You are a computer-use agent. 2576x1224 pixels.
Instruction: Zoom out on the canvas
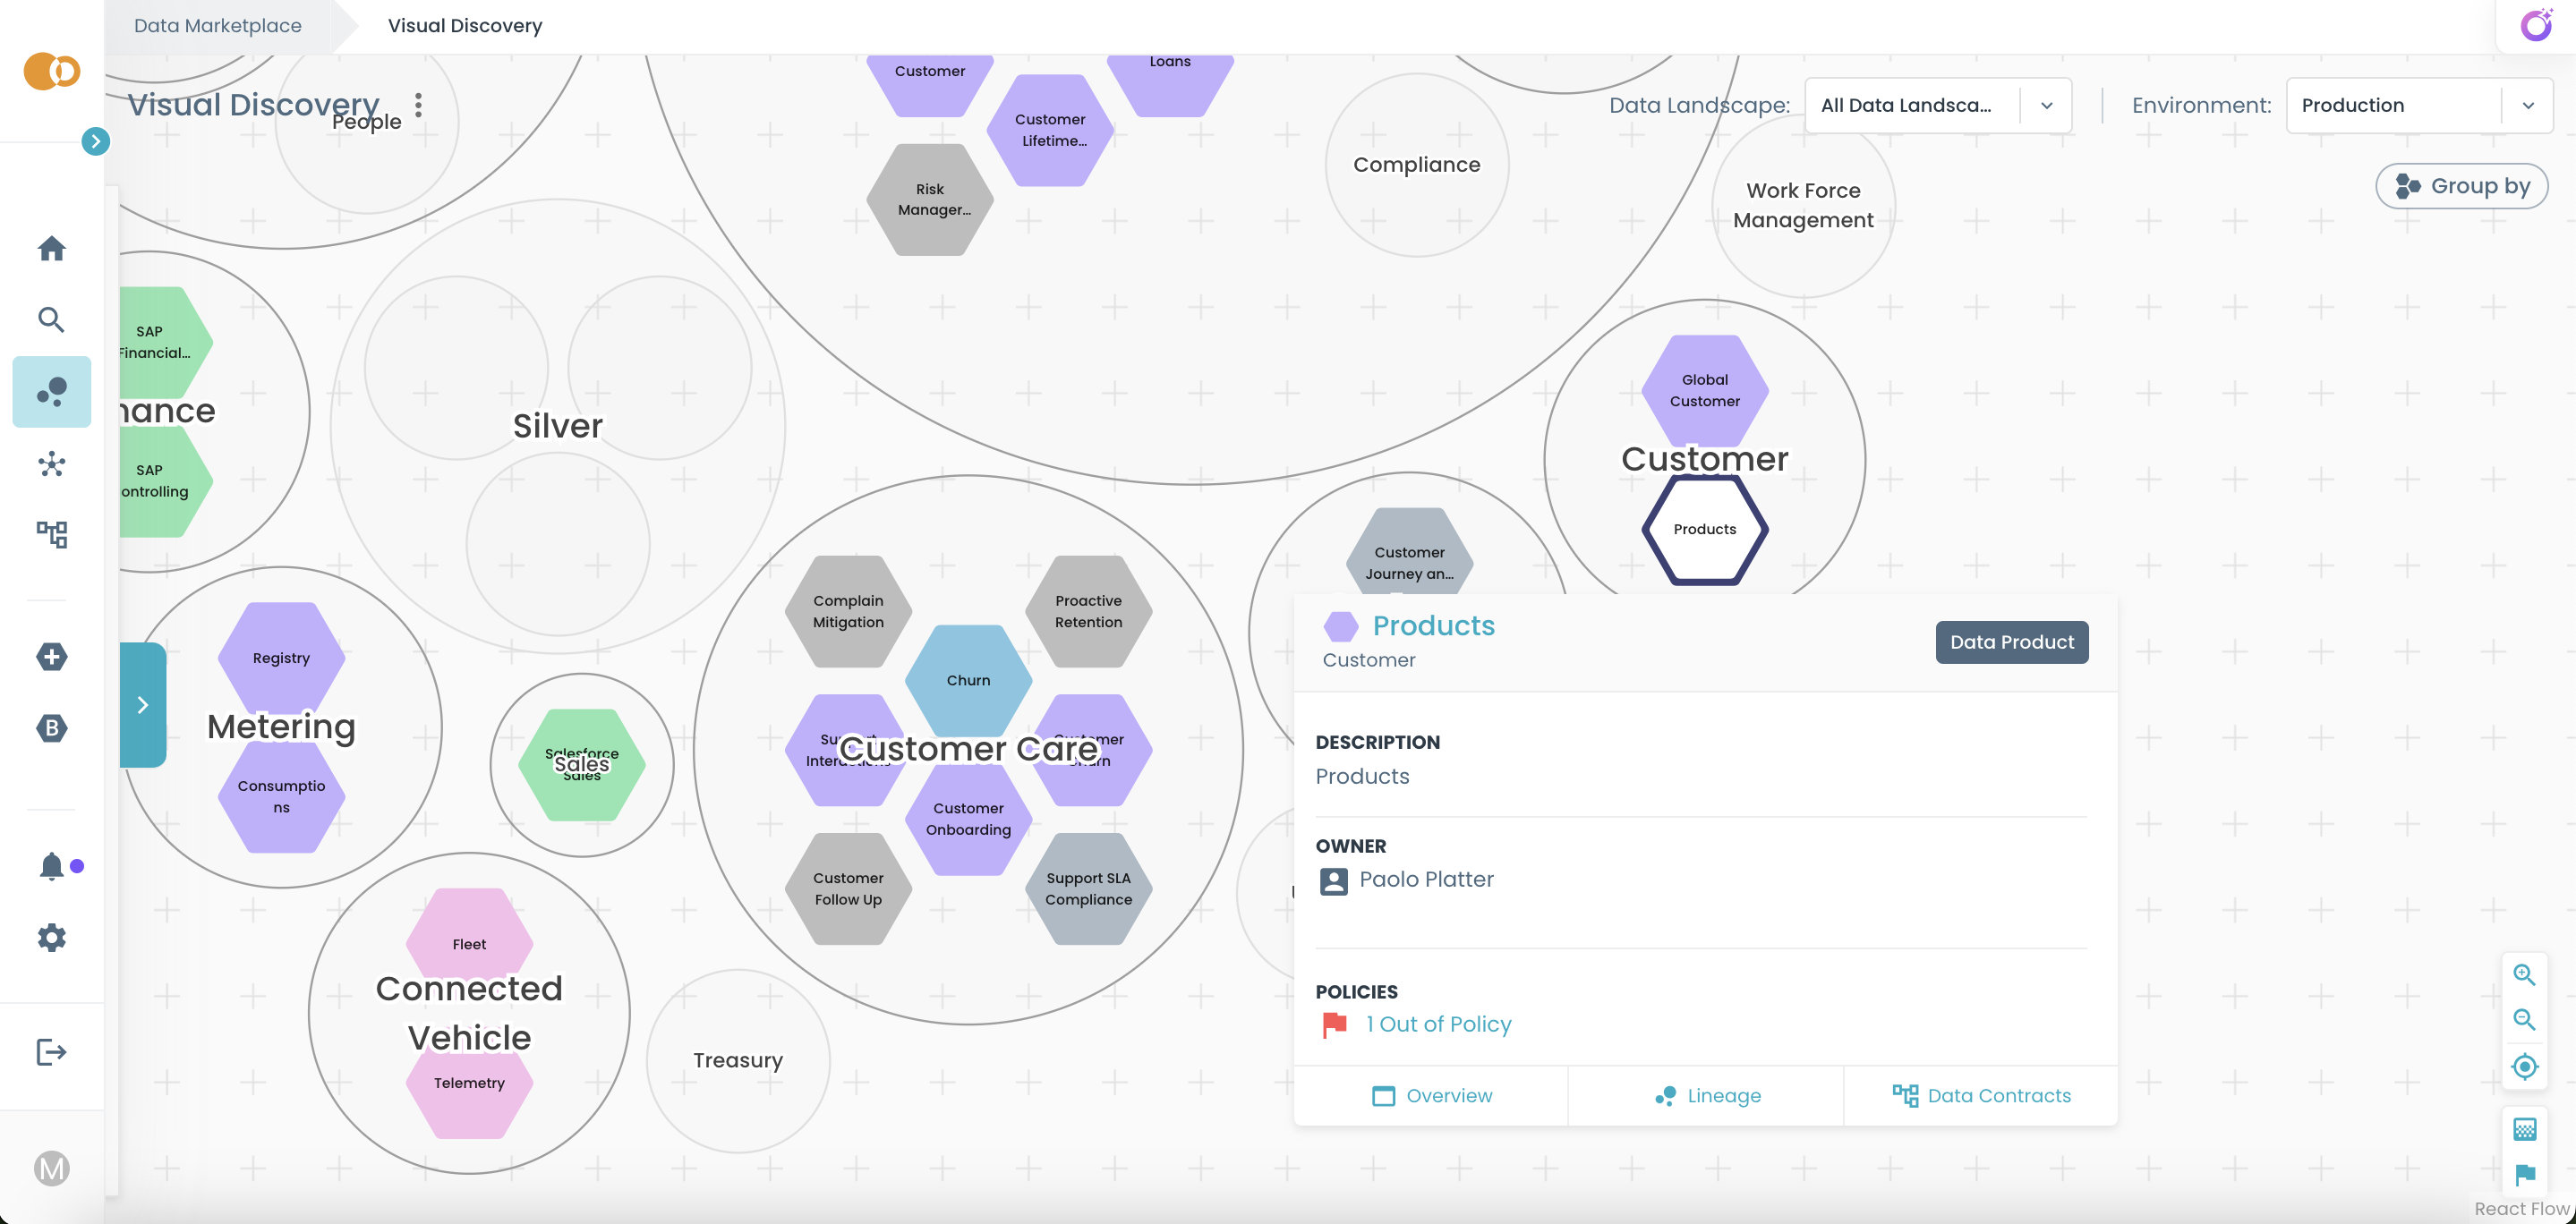coord(2524,1020)
